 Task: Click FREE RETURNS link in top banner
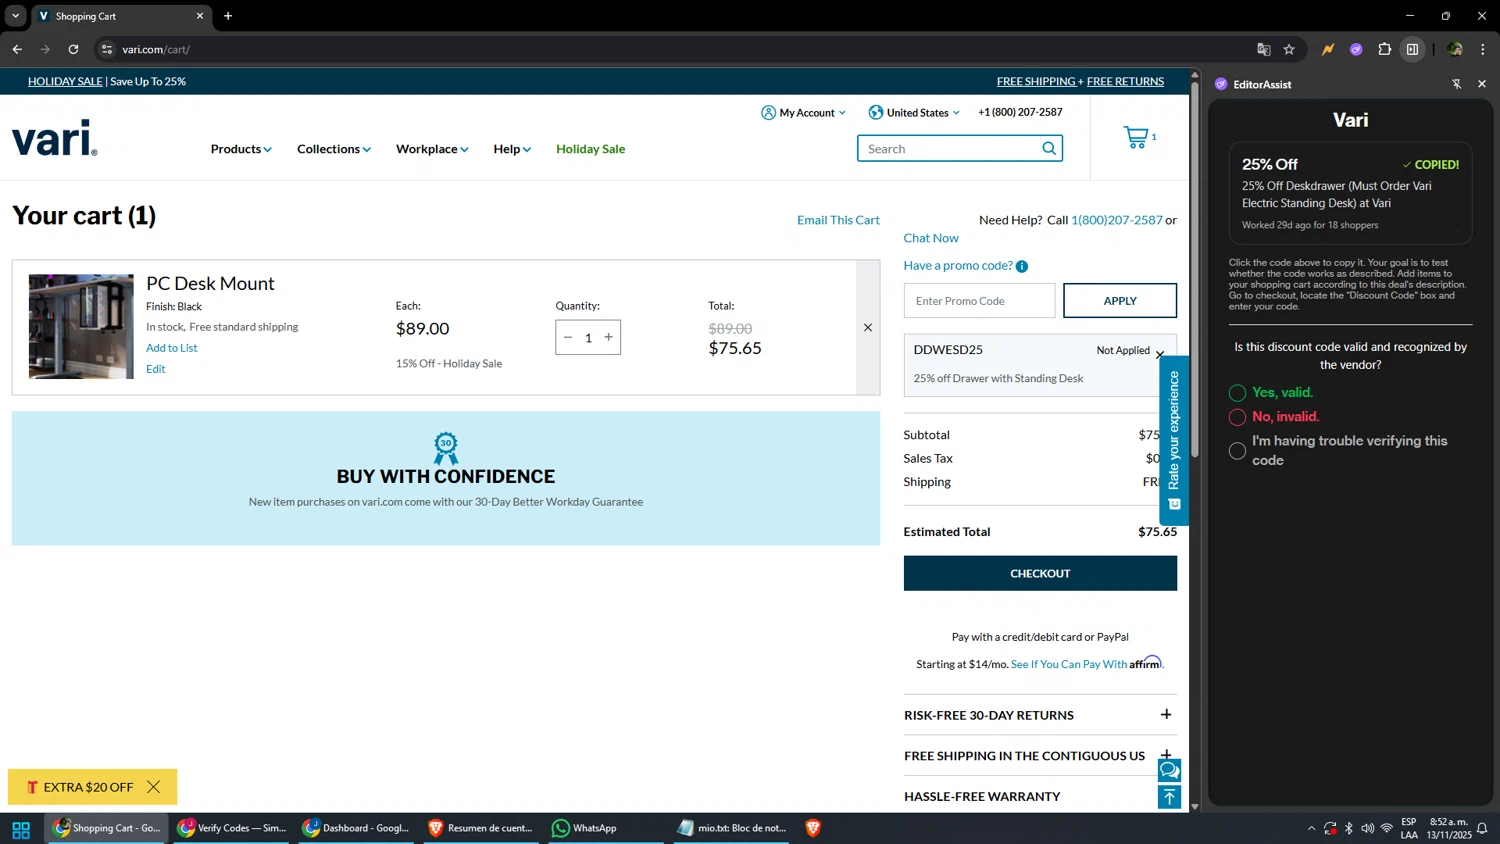[x=1125, y=82]
